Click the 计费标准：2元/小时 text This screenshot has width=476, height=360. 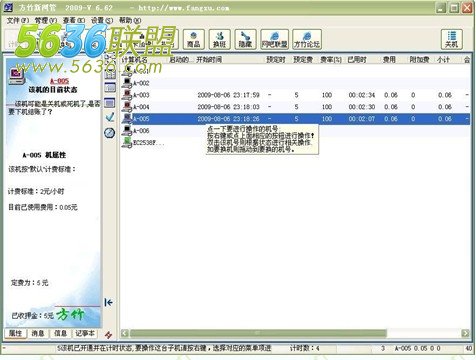[36, 191]
